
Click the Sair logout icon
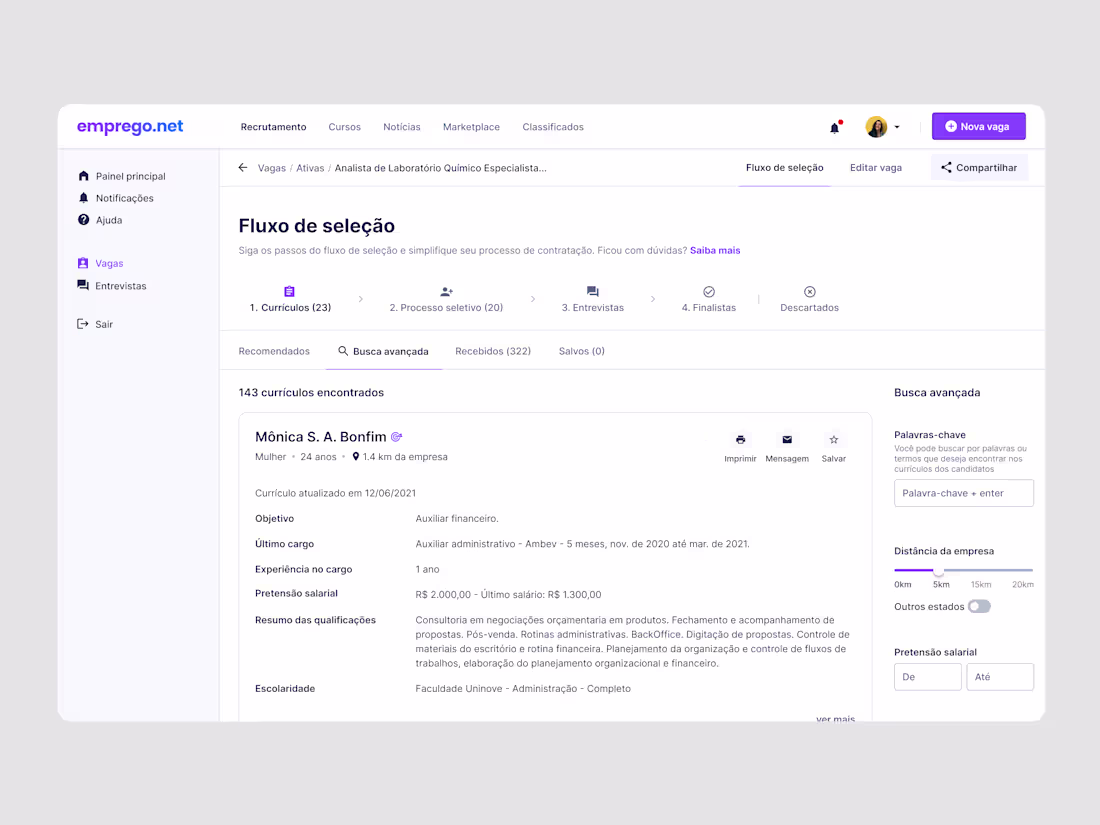(83, 323)
